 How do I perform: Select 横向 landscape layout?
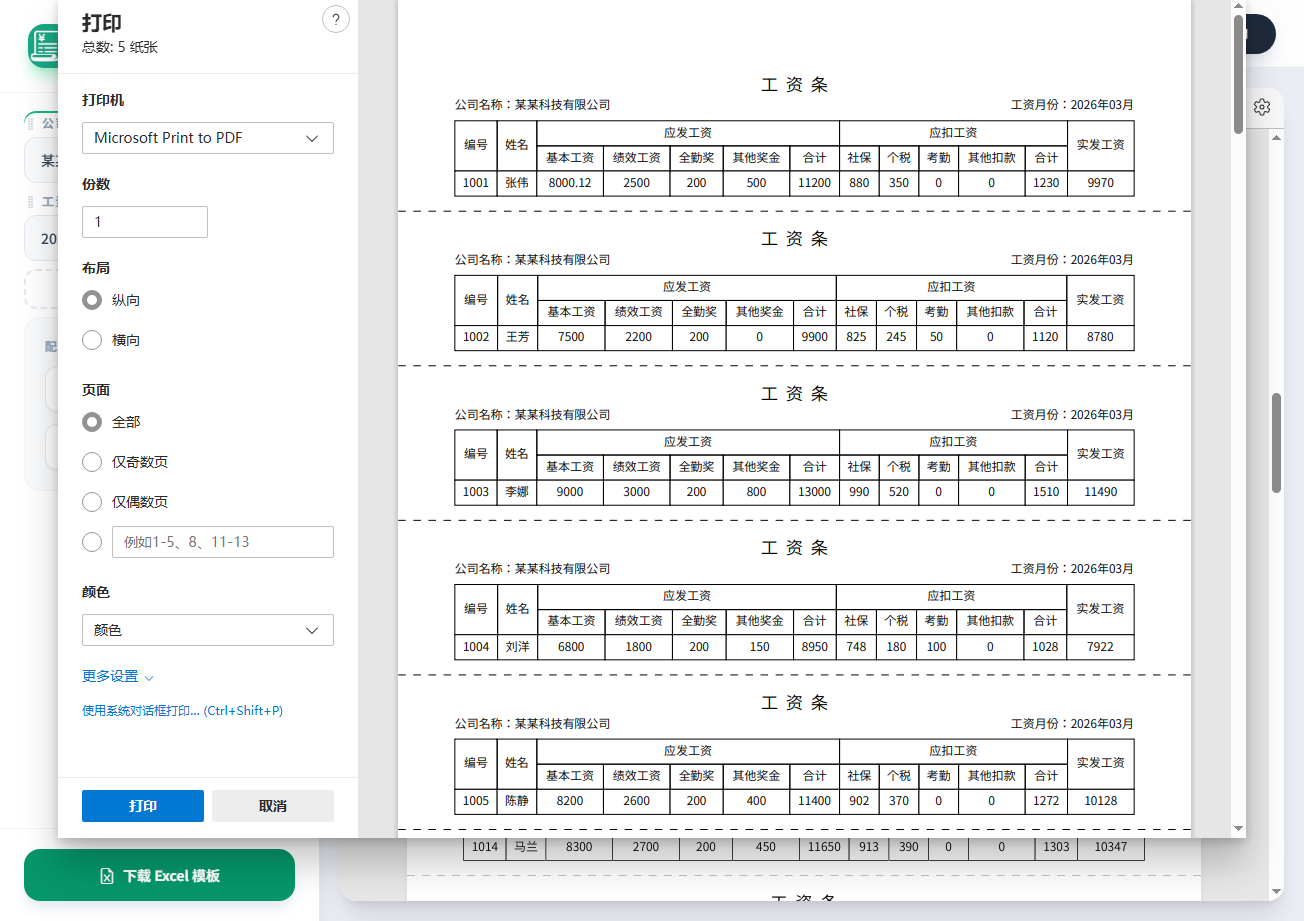tap(92, 340)
